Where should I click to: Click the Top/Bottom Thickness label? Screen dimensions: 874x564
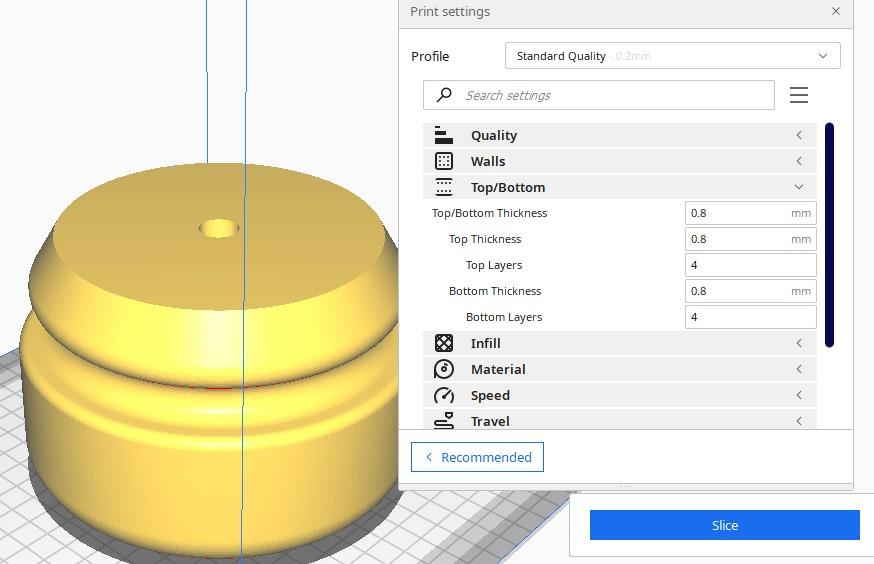coord(489,213)
